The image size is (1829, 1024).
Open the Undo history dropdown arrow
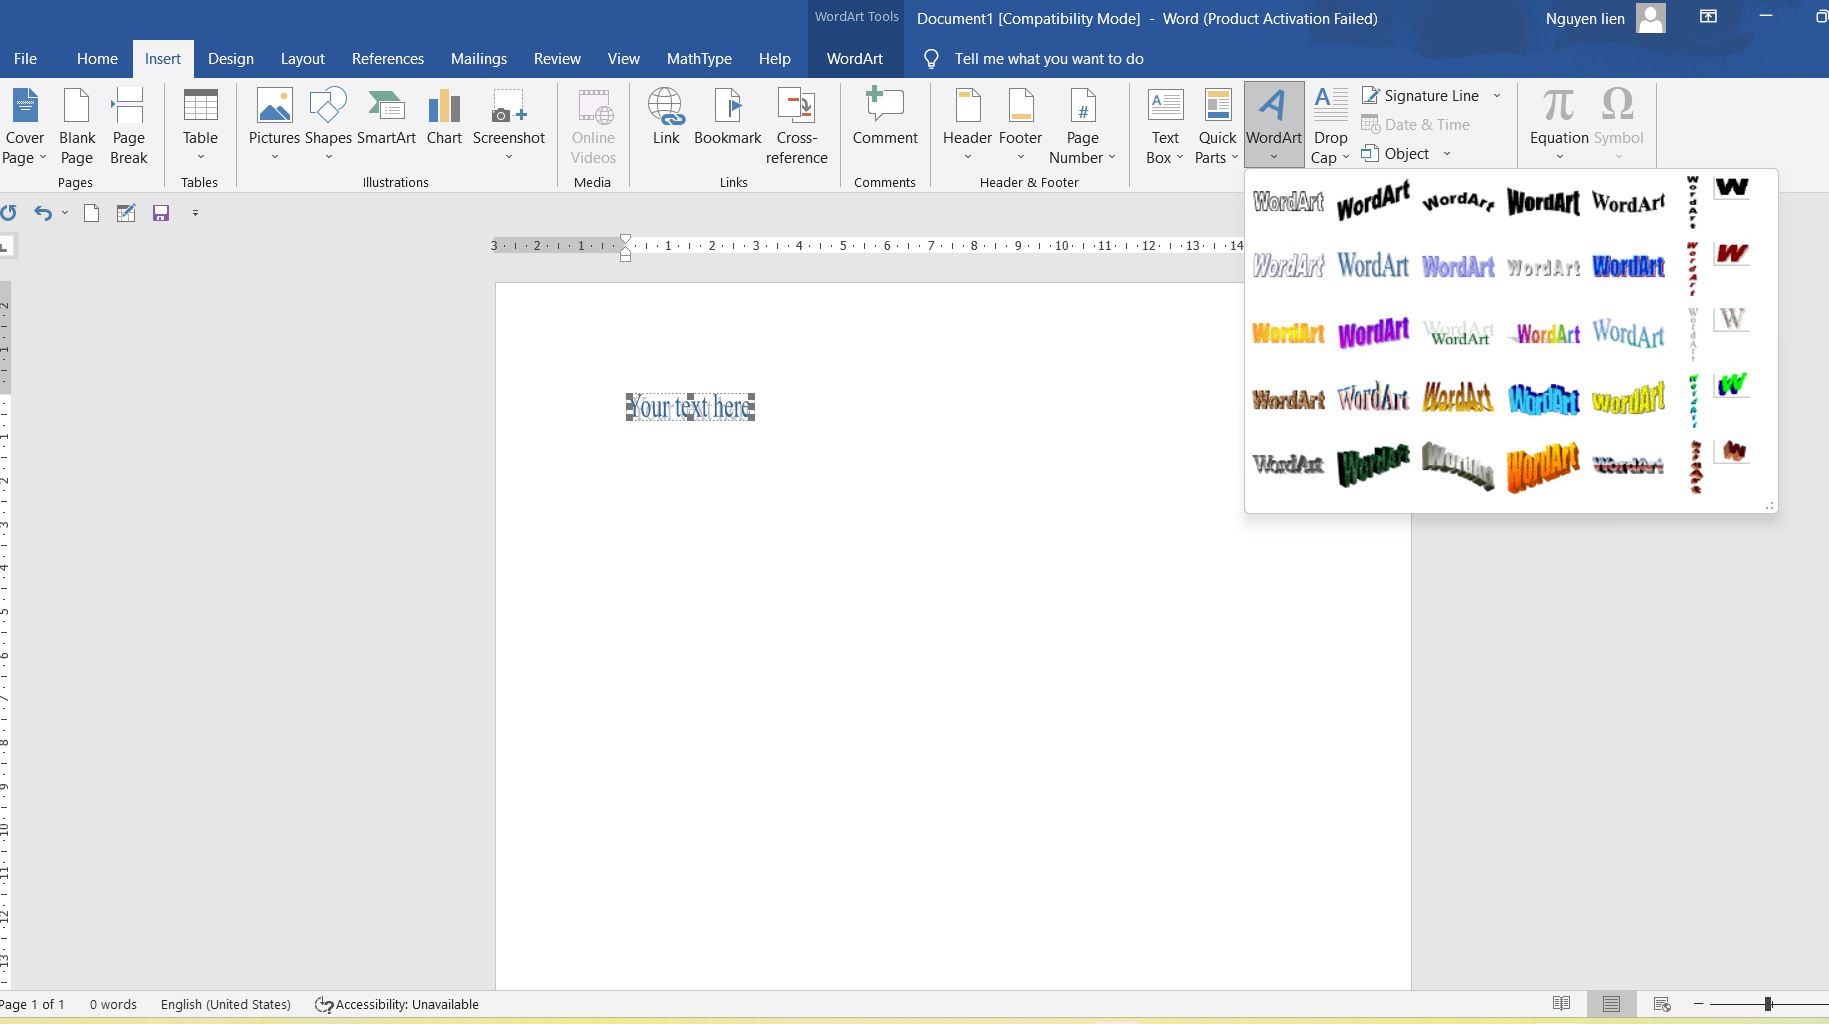pos(65,213)
